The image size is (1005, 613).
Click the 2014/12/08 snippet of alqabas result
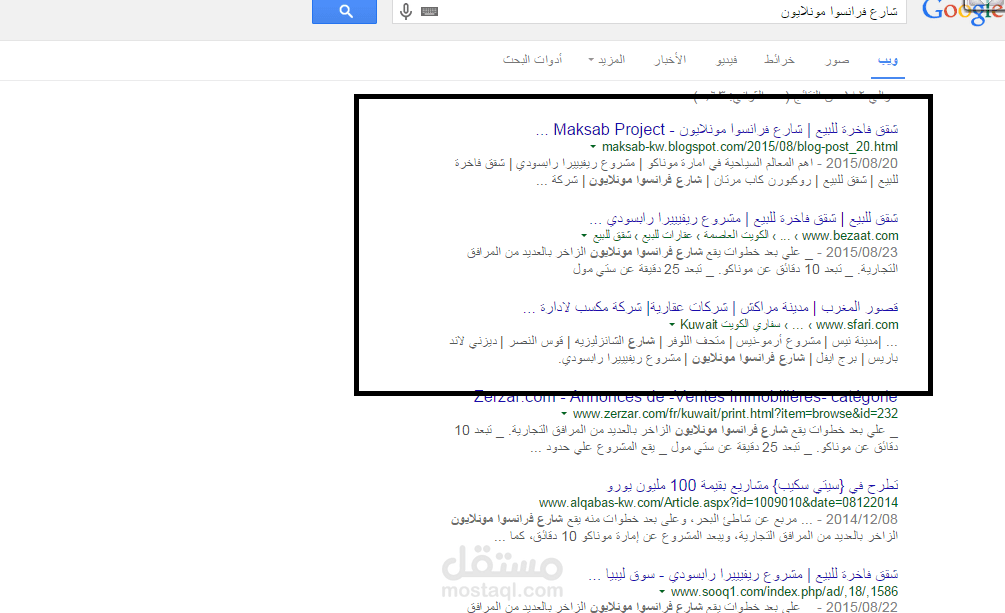(674, 528)
